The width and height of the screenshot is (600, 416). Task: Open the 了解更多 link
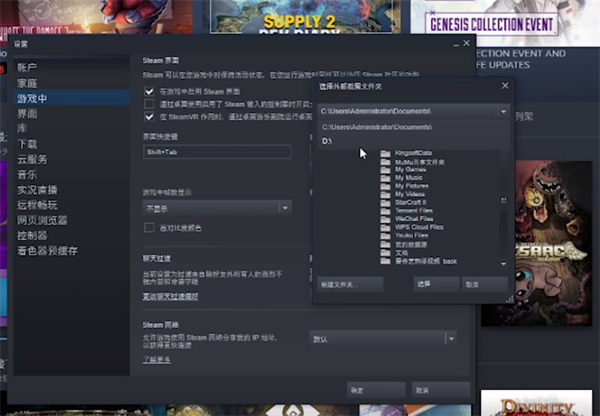pos(157,360)
